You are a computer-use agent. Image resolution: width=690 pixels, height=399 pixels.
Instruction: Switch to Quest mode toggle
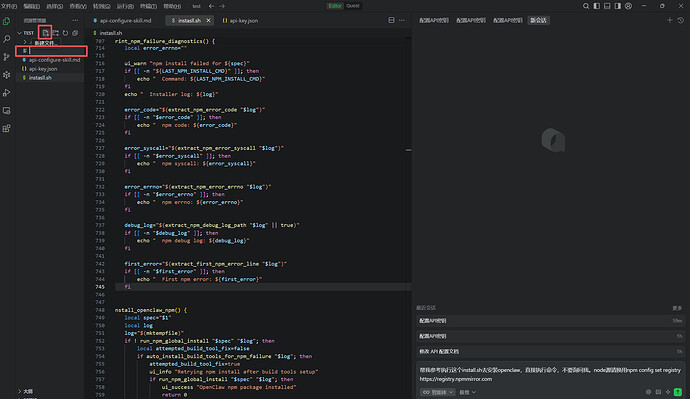tap(352, 6)
